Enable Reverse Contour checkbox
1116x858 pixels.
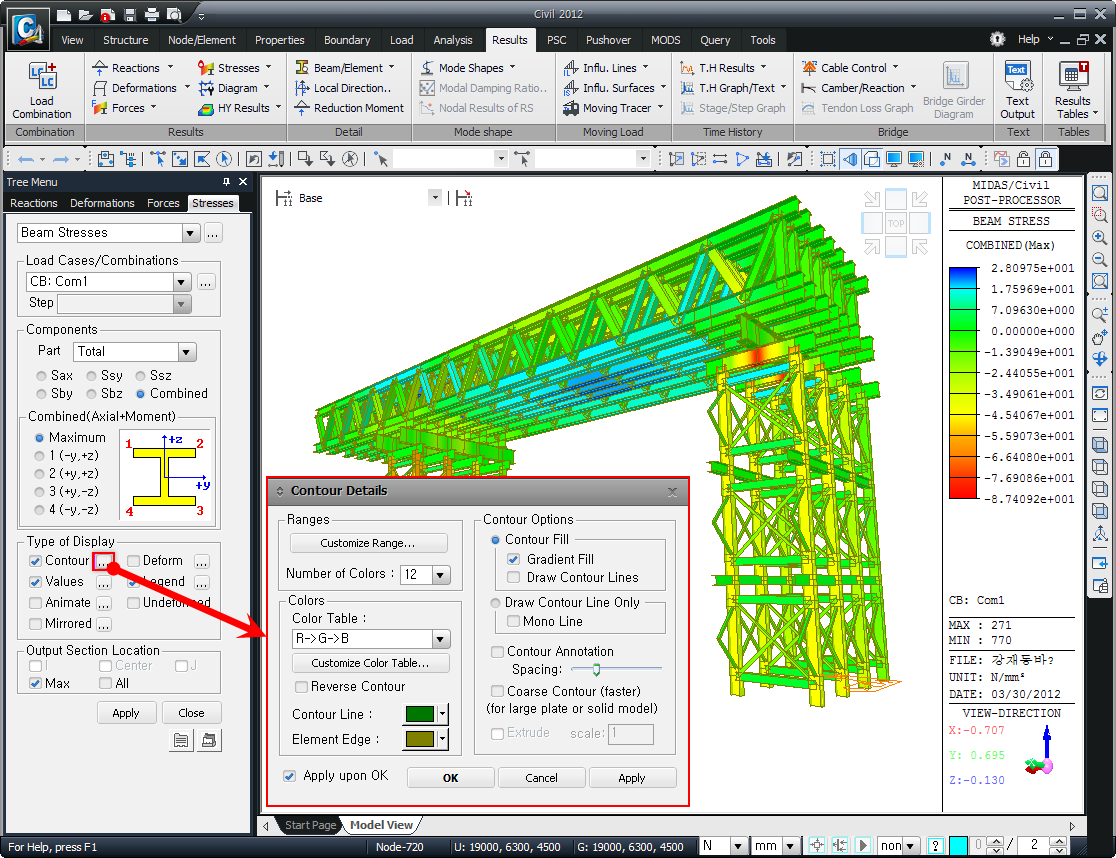tap(301, 687)
